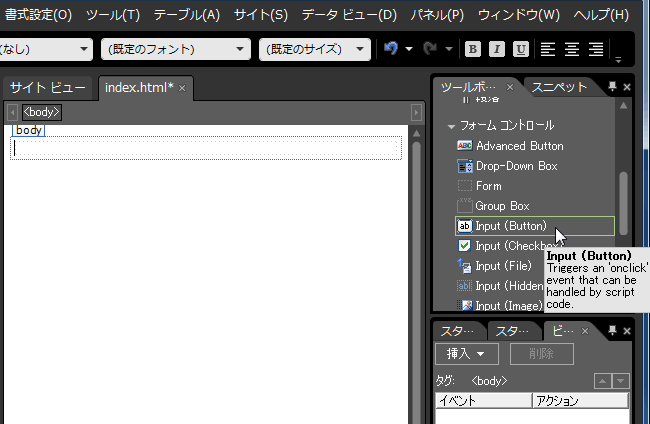The width and height of the screenshot is (650, 424).
Task: Click the body tag label in editor
Action: [29, 130]
